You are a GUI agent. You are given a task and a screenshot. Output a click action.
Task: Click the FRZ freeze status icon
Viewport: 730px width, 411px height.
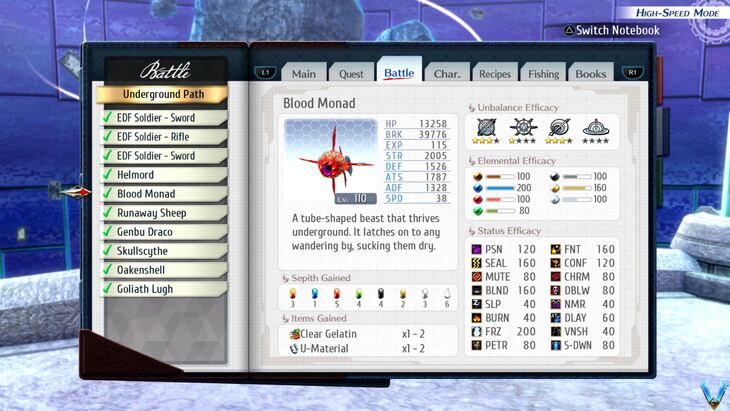coord(476,332)
